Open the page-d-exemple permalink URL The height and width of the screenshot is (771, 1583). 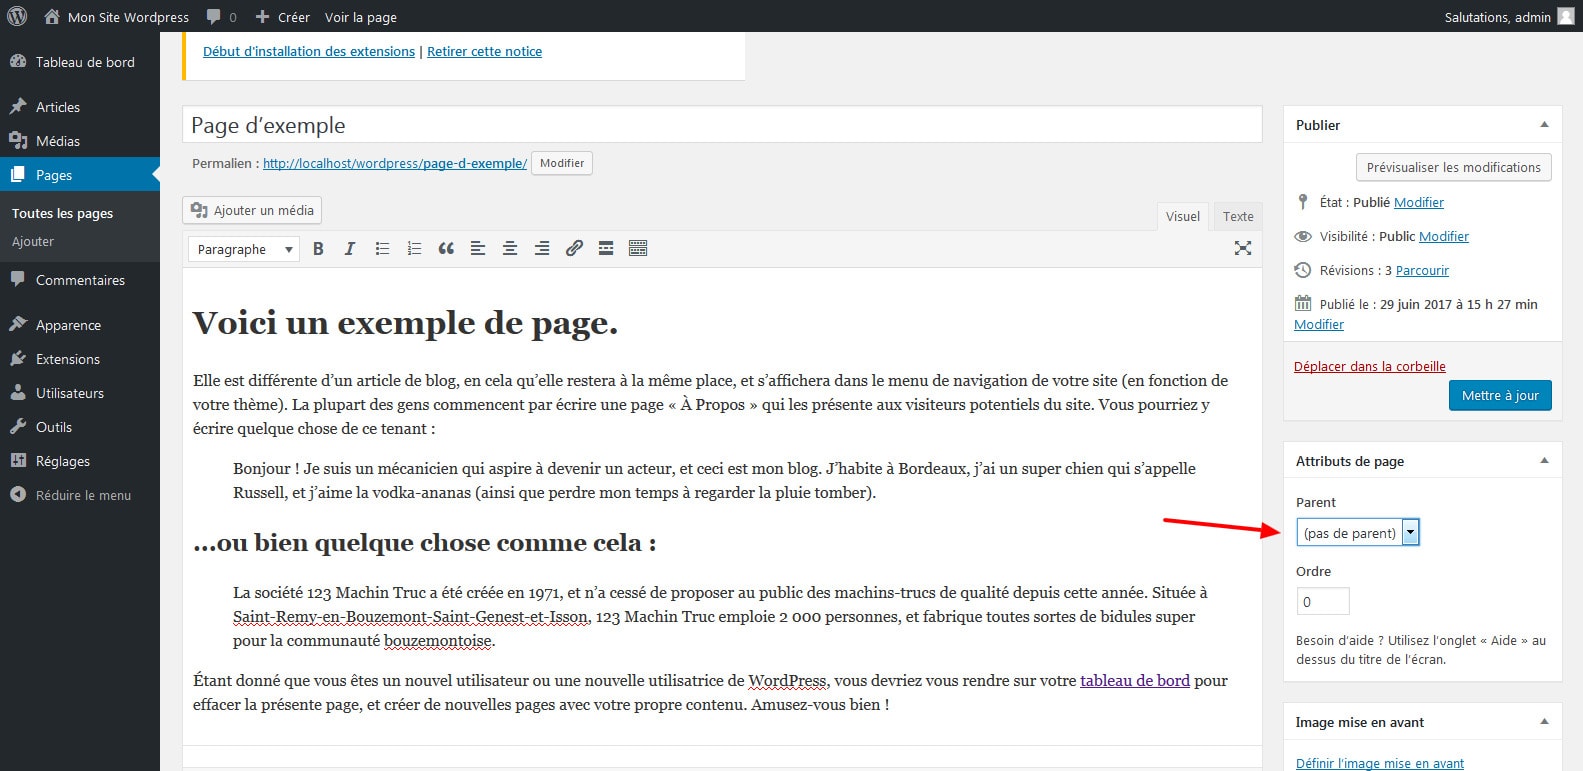coord(395,163)
